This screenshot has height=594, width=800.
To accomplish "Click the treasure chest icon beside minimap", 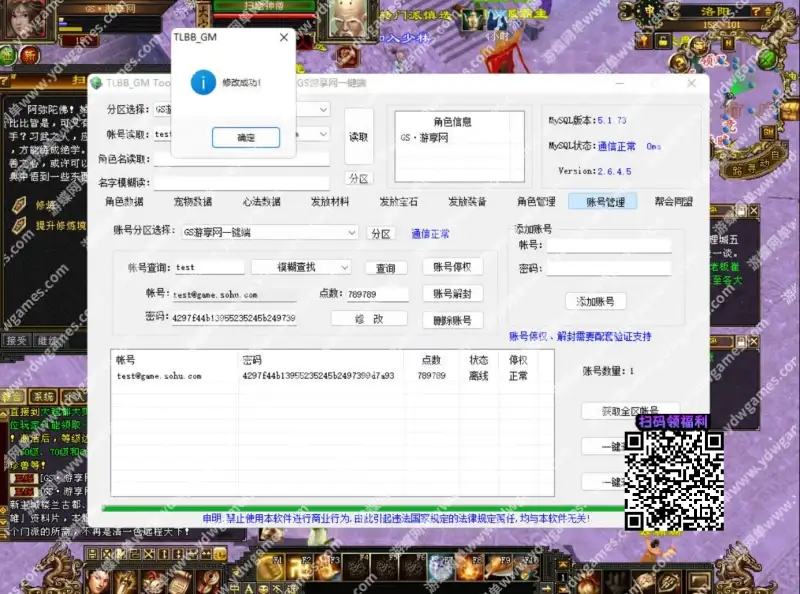I will click(x=790, y=111).
